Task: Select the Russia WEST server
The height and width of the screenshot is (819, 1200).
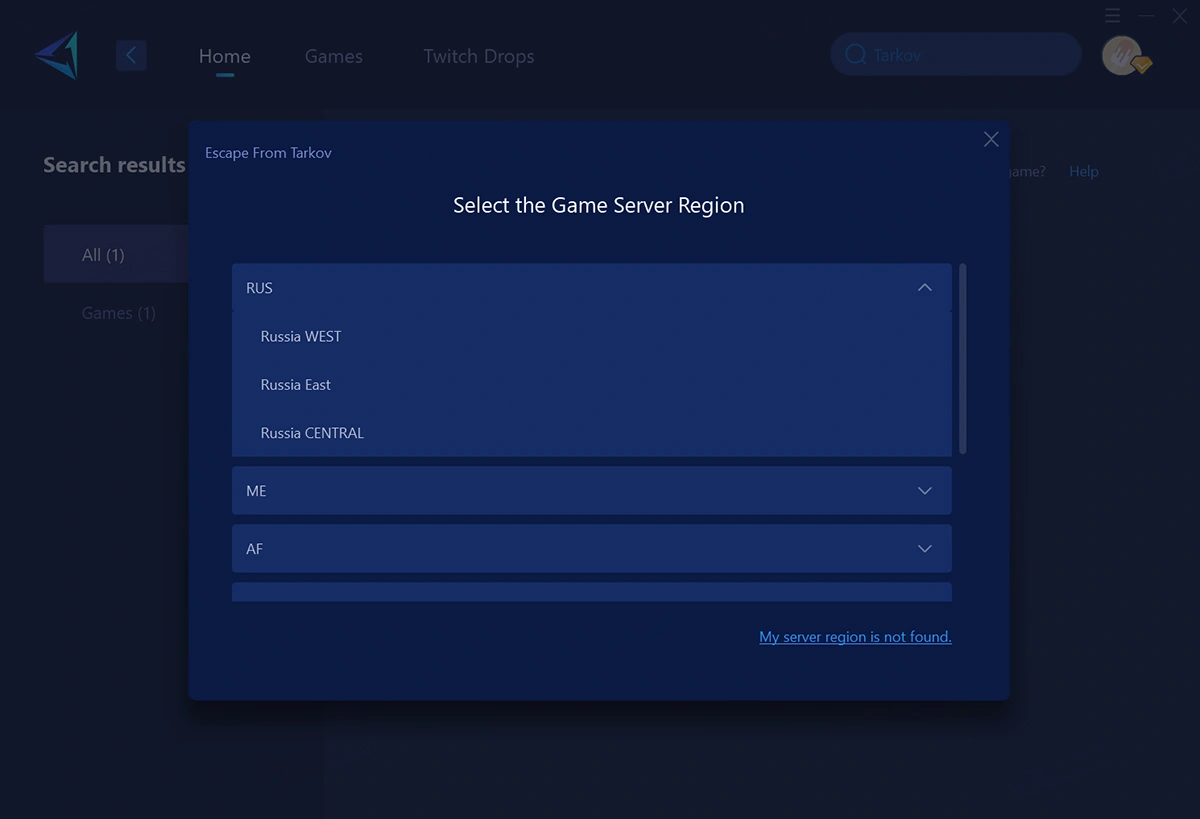Action: [301, 337]
